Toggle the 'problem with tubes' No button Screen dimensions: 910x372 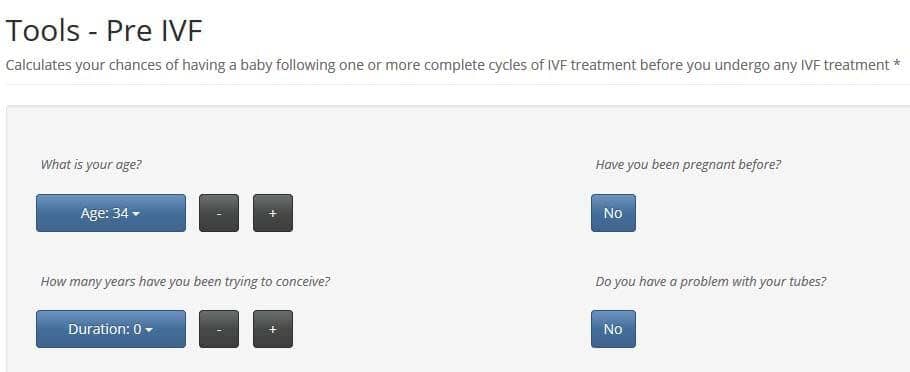(x=613, y=329)
